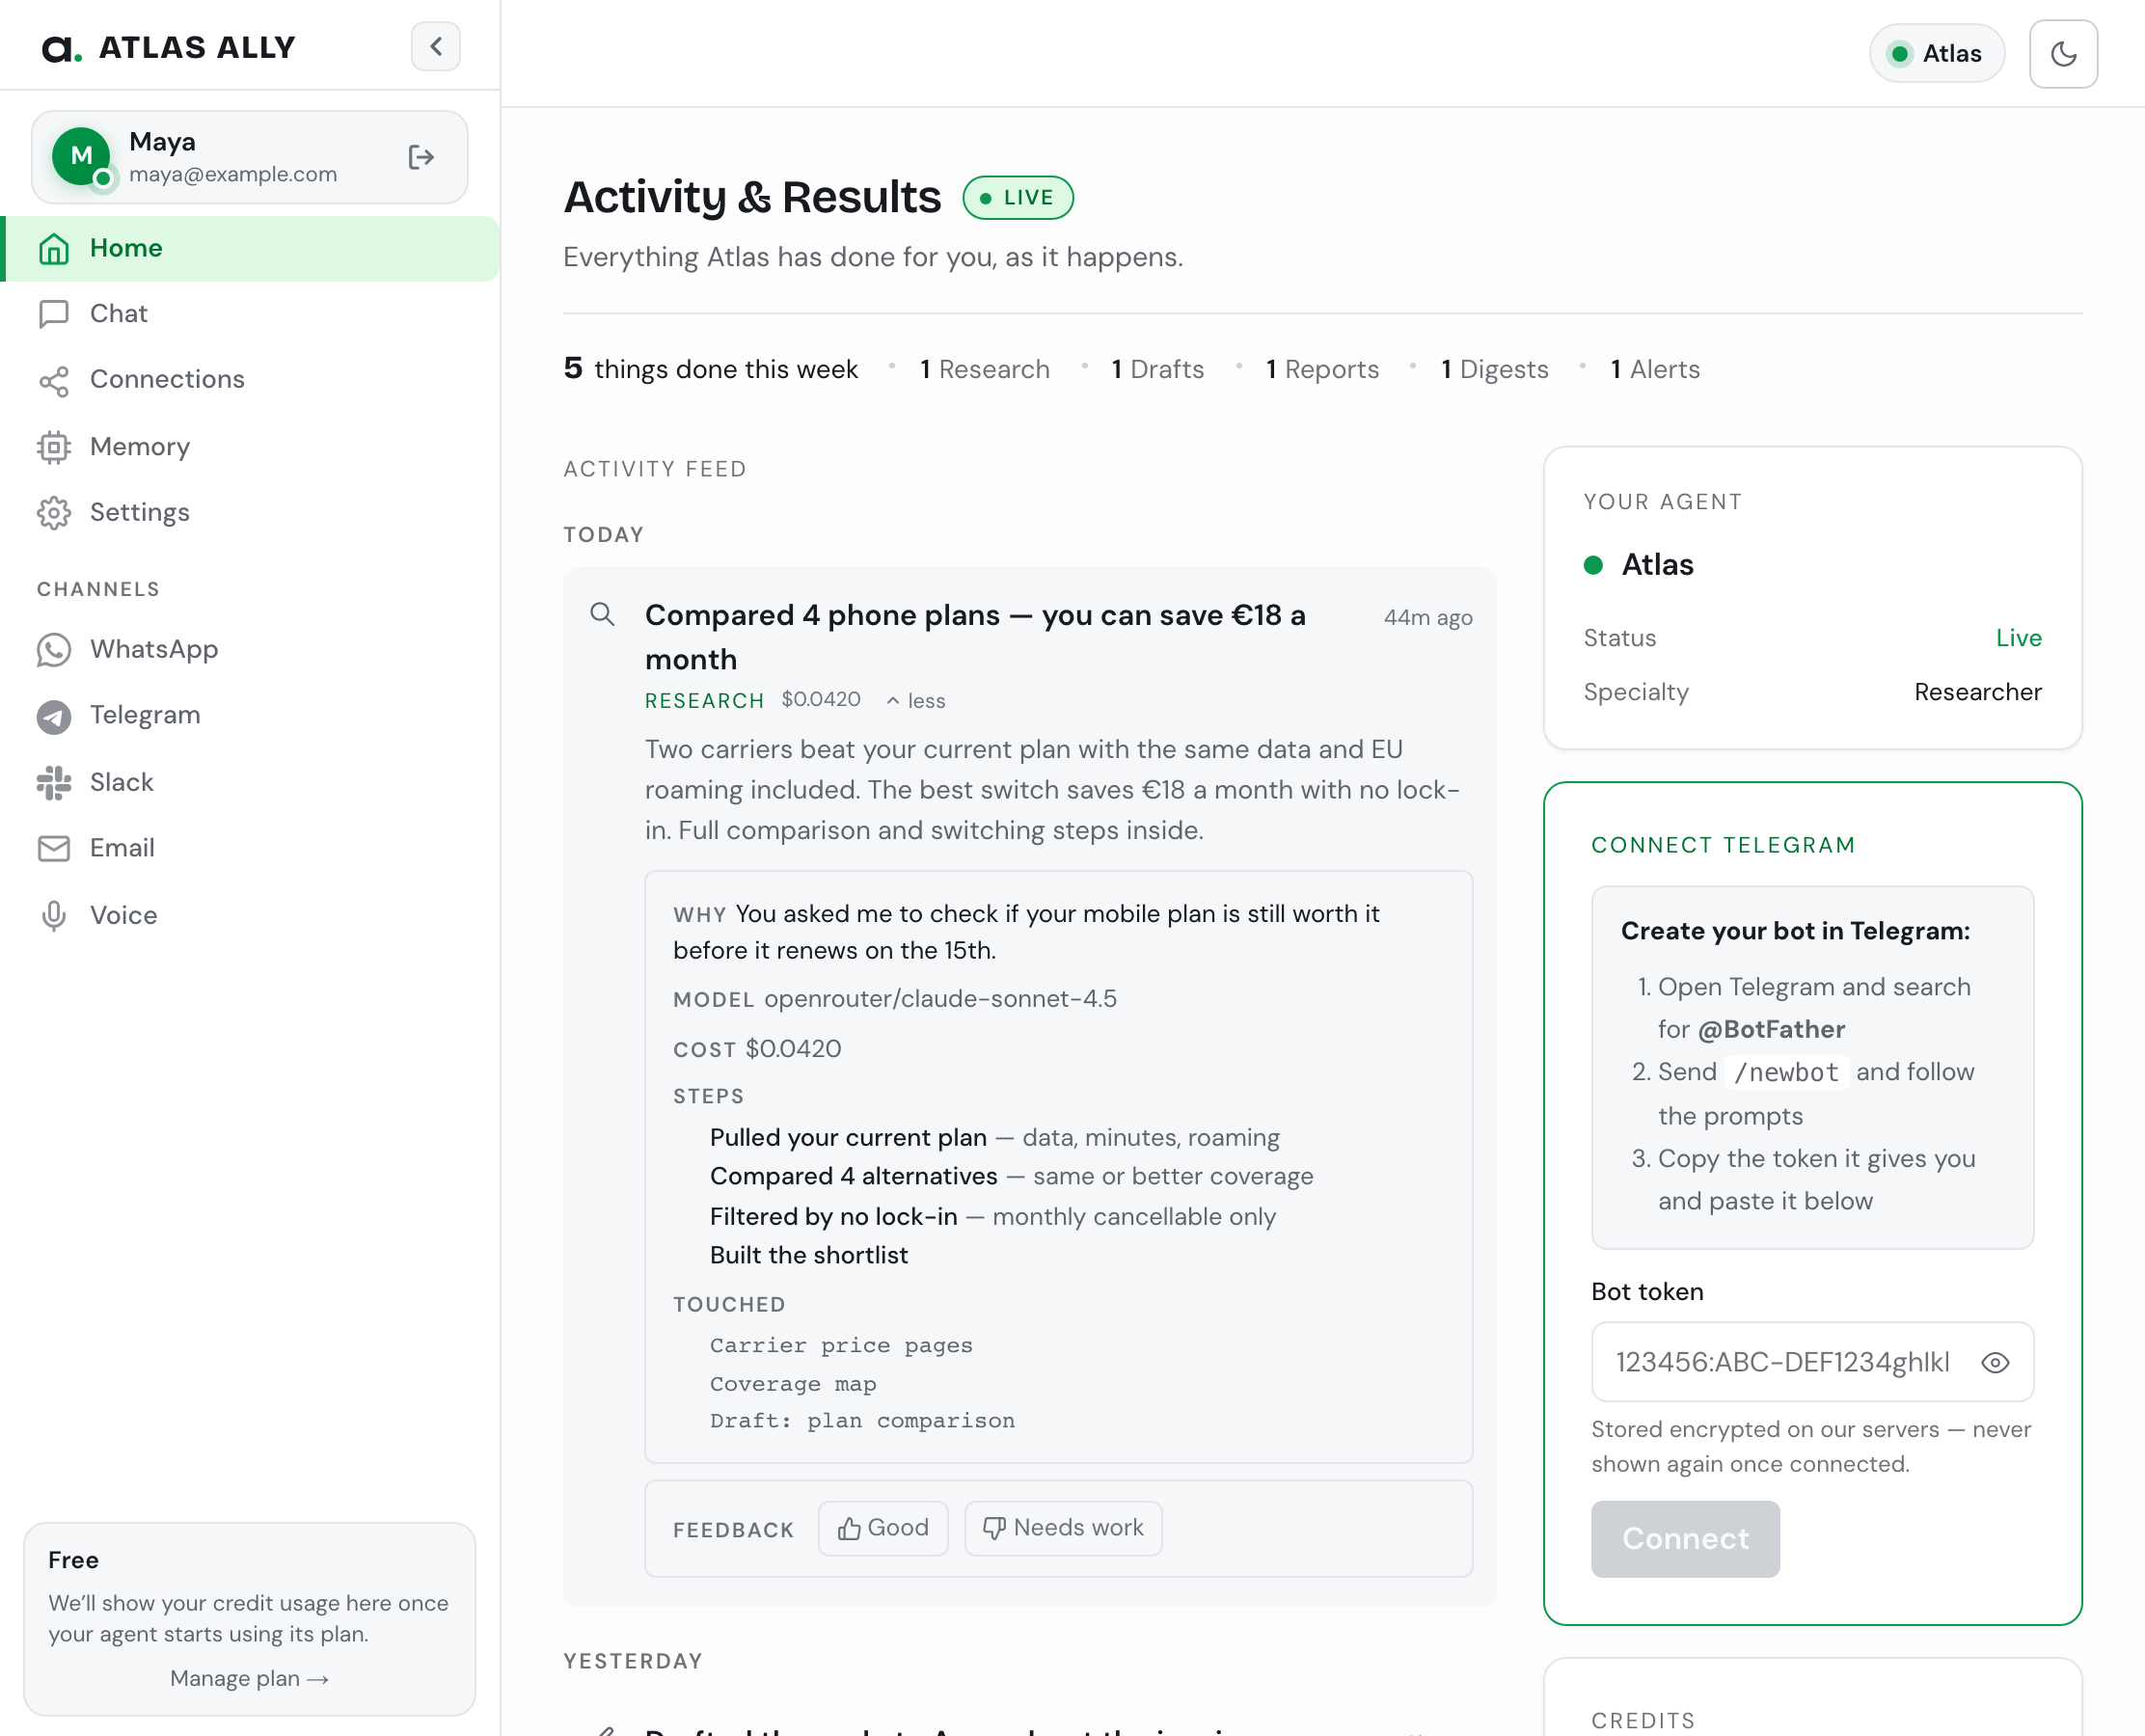Image resolution: width=2145 pixels, height=1736 pixels.
Task: Click the Researcher specialty value
Action: 1977,692
